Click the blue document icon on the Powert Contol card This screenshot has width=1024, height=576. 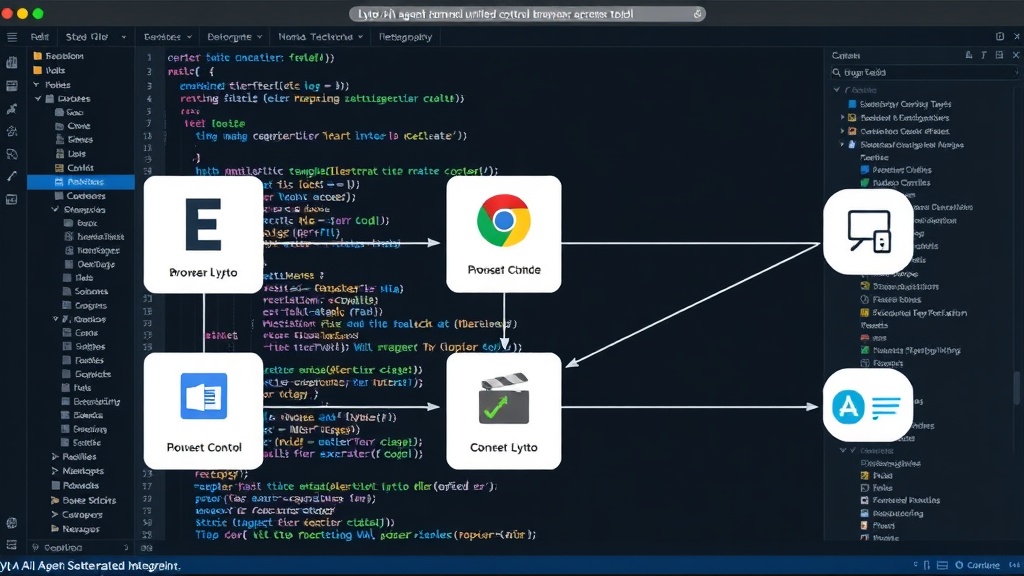[x=204, y=396]
